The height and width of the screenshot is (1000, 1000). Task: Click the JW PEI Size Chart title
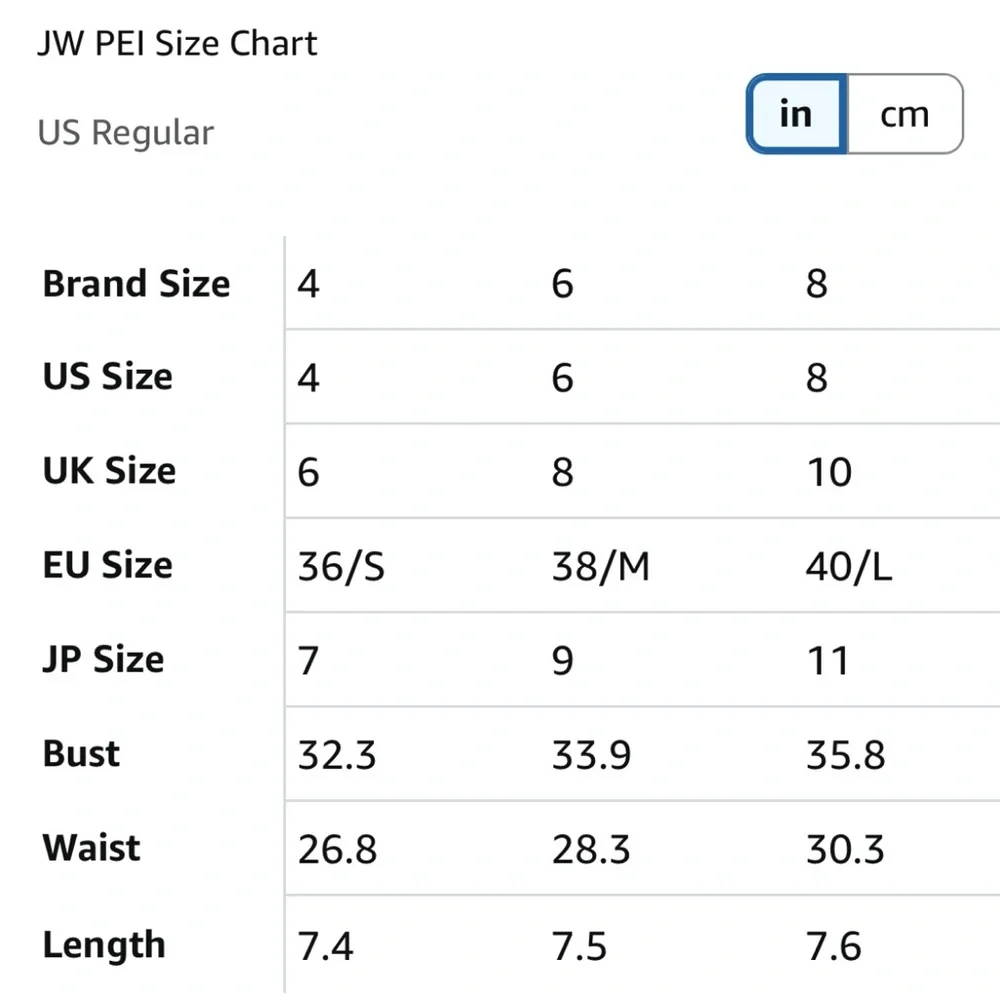click(177, 44)
